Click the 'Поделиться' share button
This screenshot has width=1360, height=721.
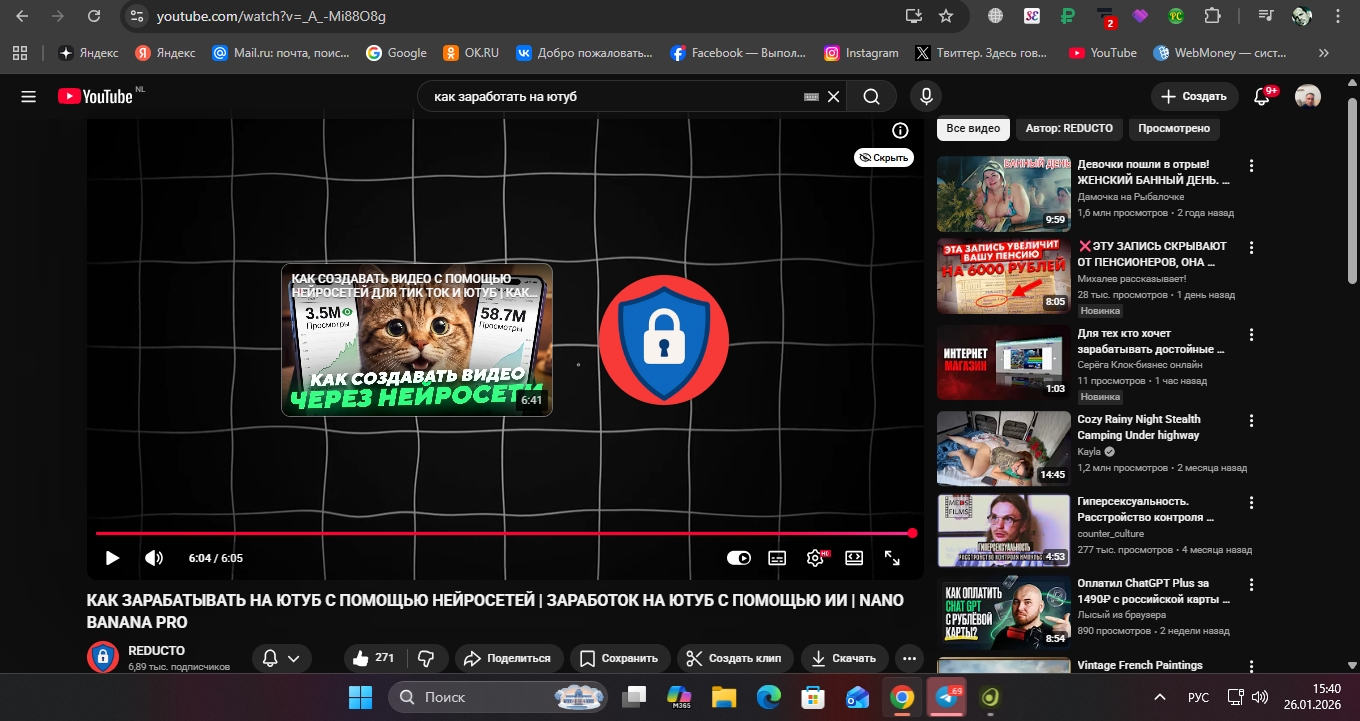pos(508,658)
